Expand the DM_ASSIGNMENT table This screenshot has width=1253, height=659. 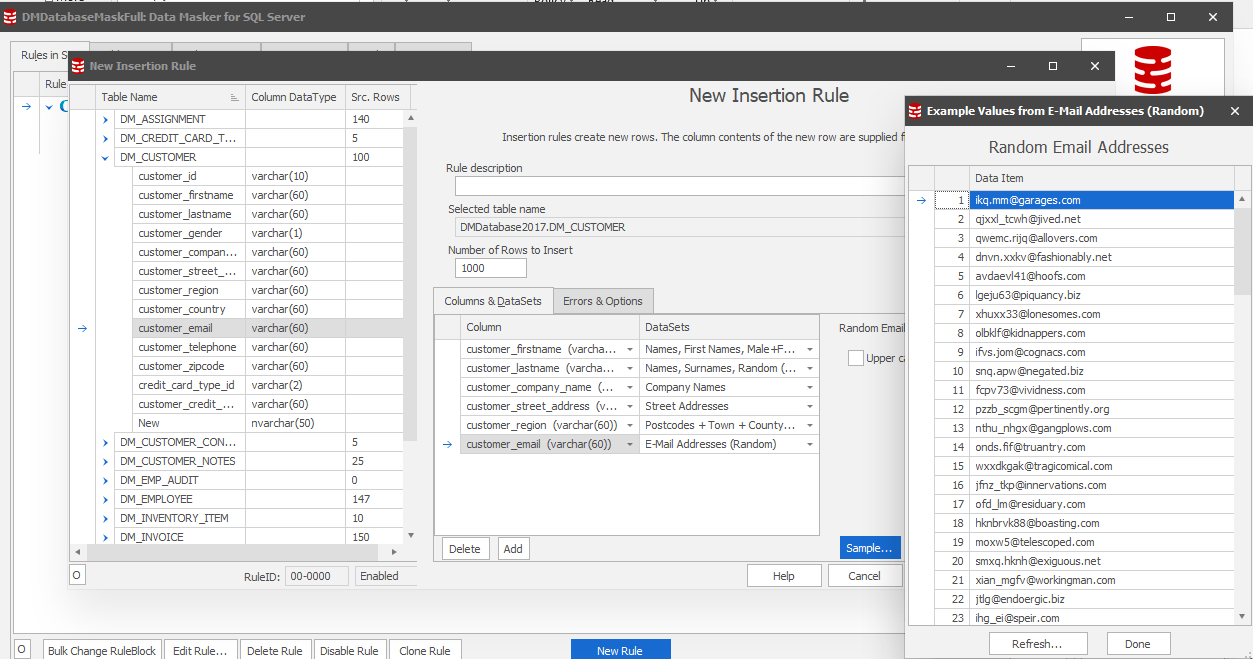click(x=106, y=119)
